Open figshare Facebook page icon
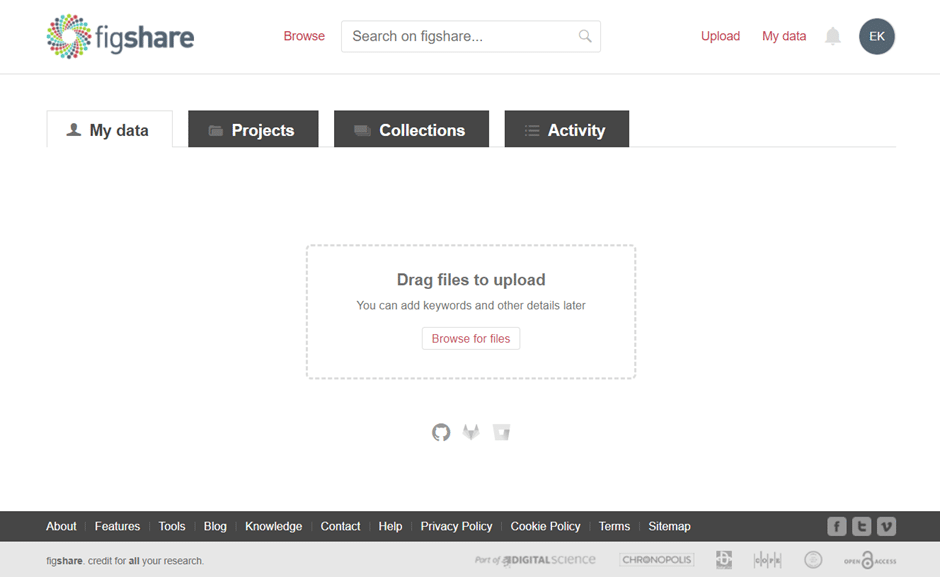Viewport: 940px width, 577px height. (837, 526)
